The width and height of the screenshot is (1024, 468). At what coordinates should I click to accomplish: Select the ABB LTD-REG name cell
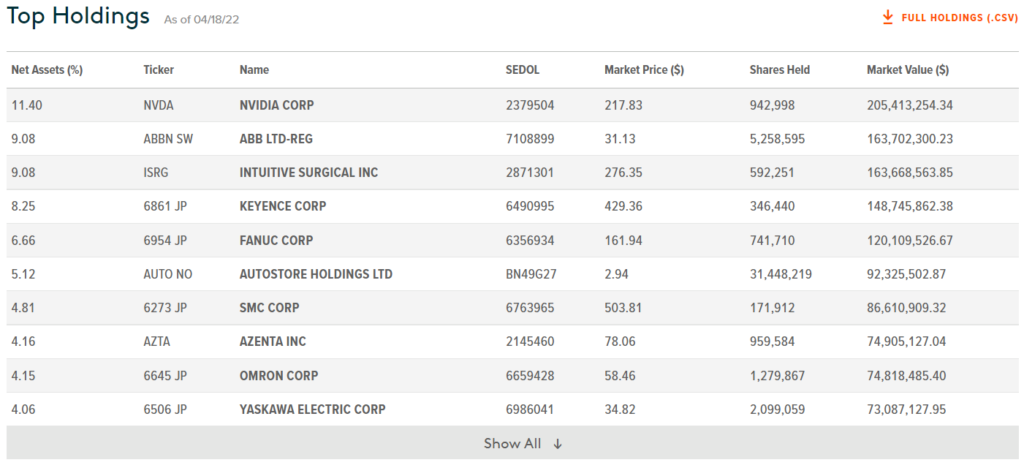(x=278, y=139)
